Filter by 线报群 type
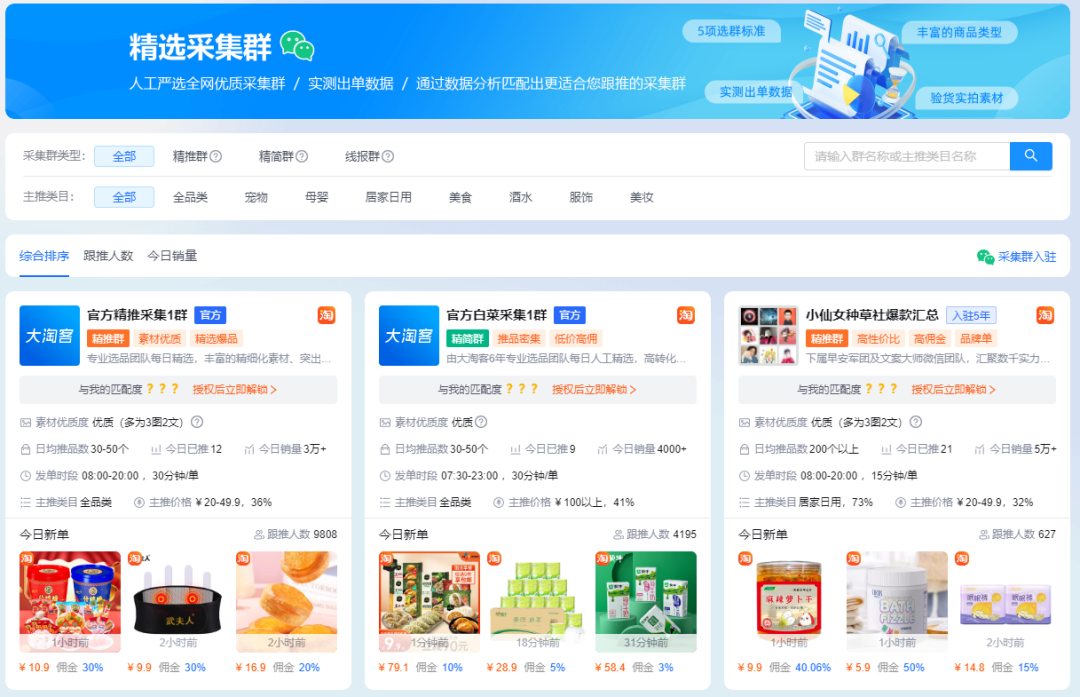 tap(362, 156)
